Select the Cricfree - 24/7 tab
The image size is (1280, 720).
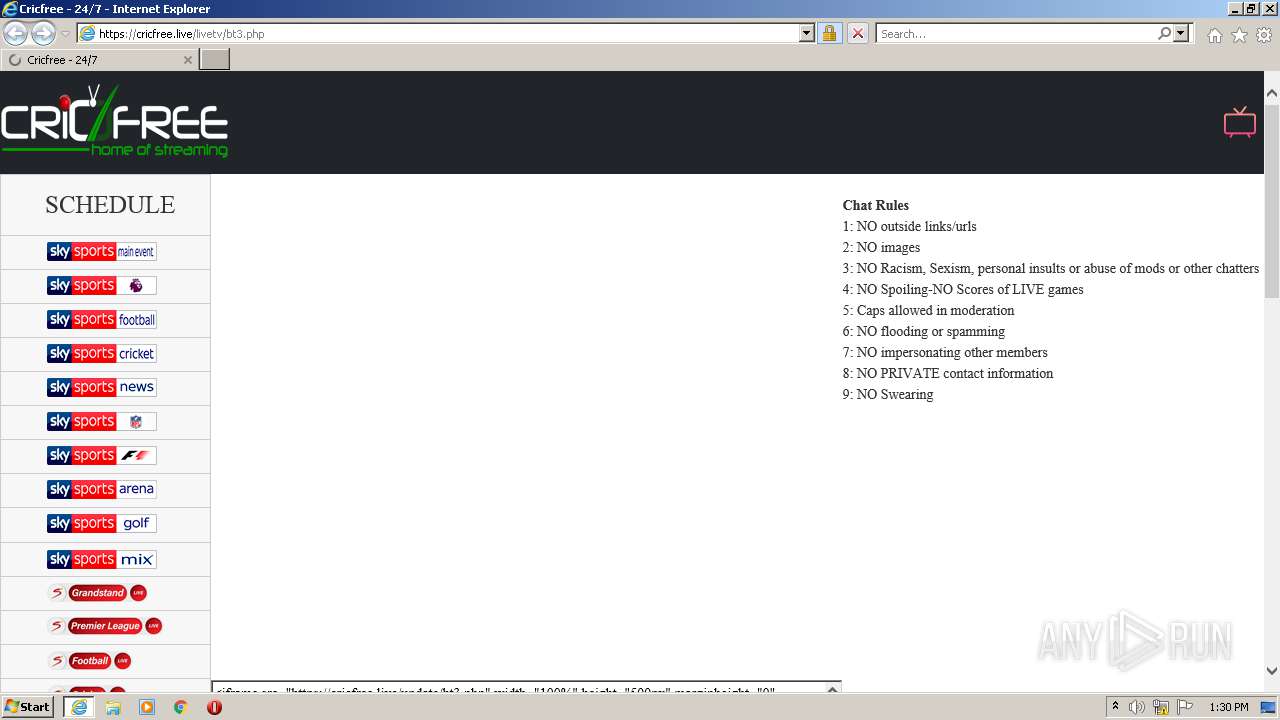[98, 60]
